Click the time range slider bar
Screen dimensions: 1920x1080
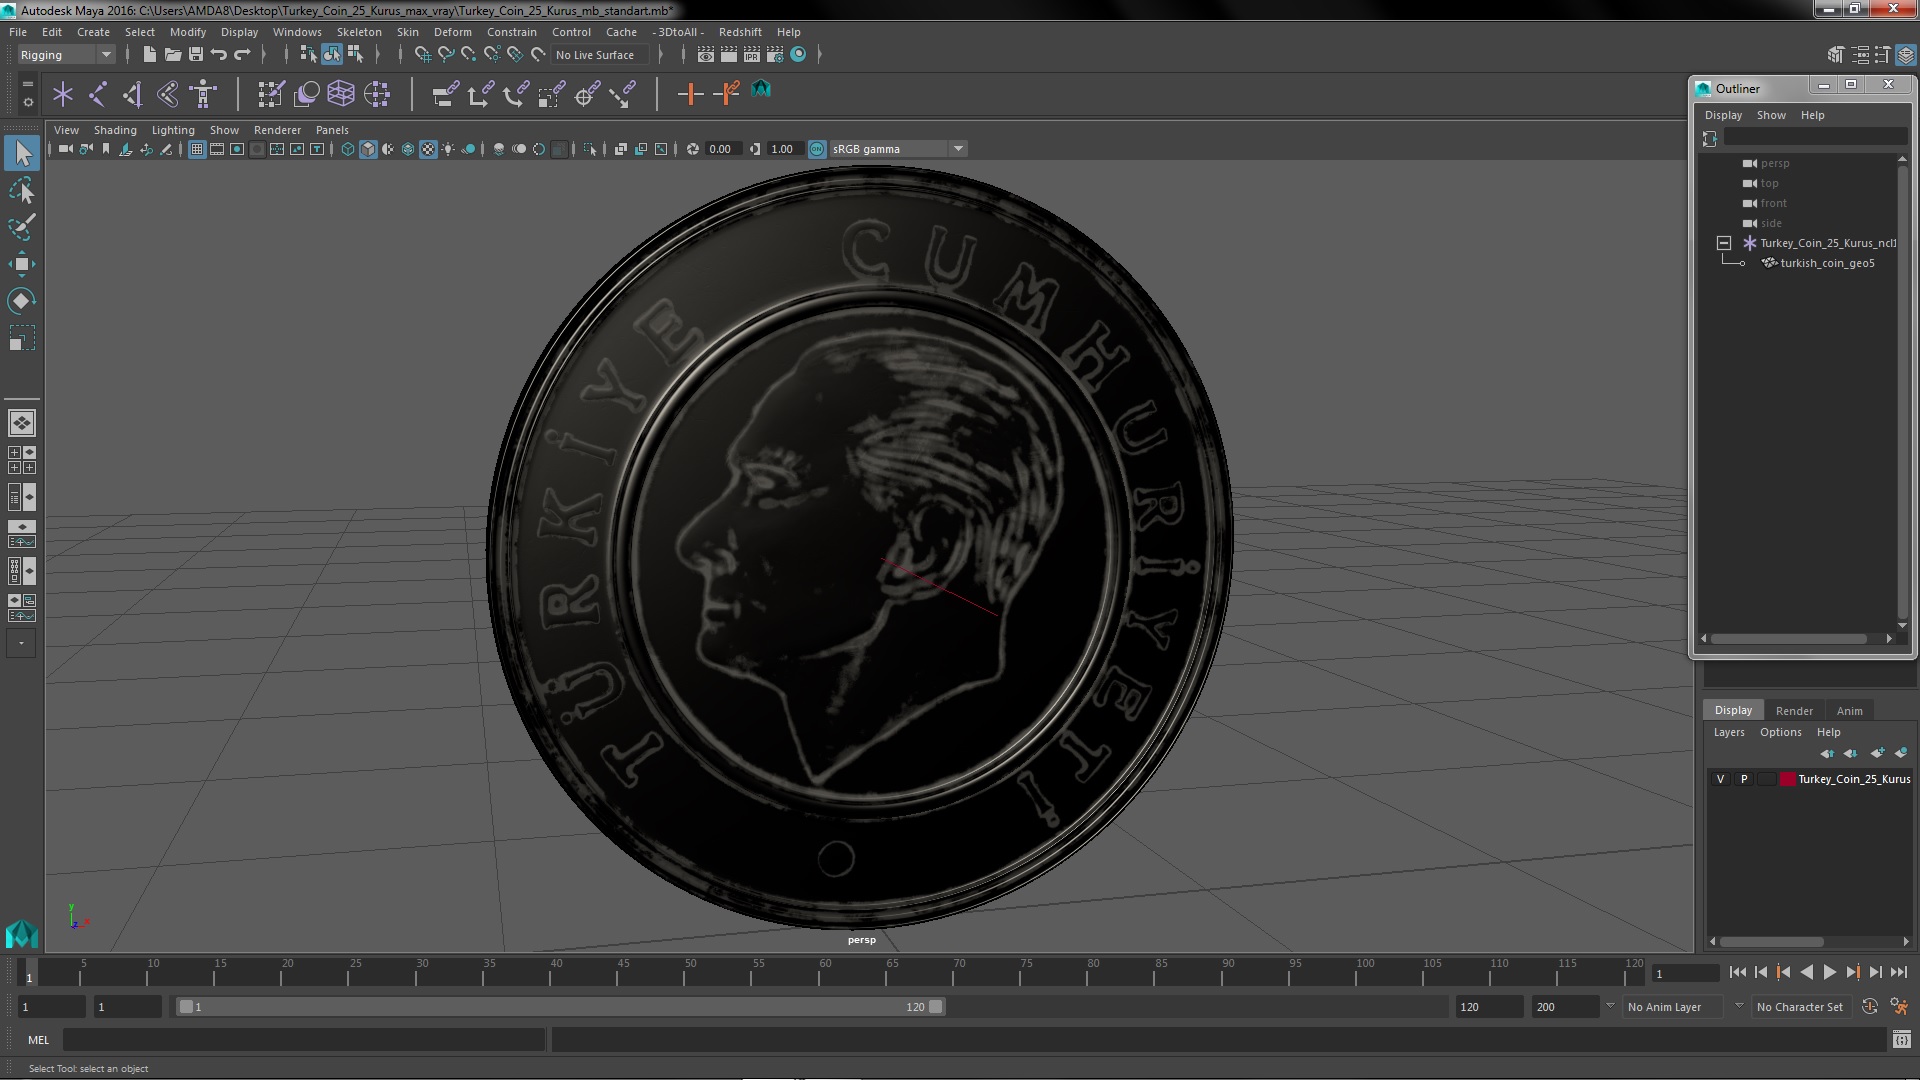click(x=560, y=1007)
